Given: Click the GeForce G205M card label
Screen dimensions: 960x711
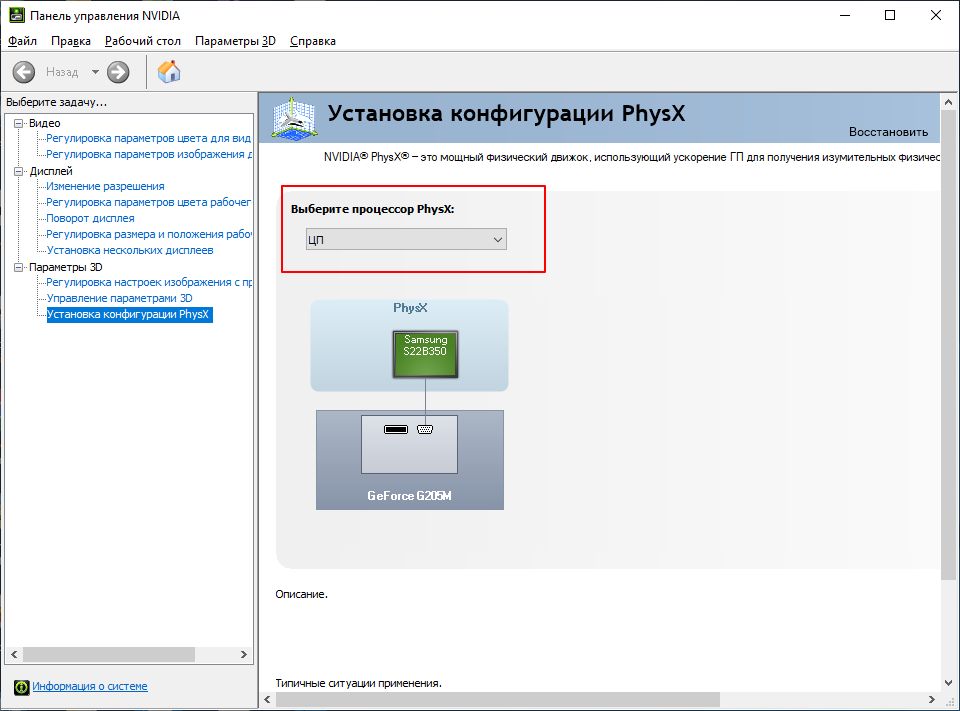Looking at the screenshot, I should point(410,495).
